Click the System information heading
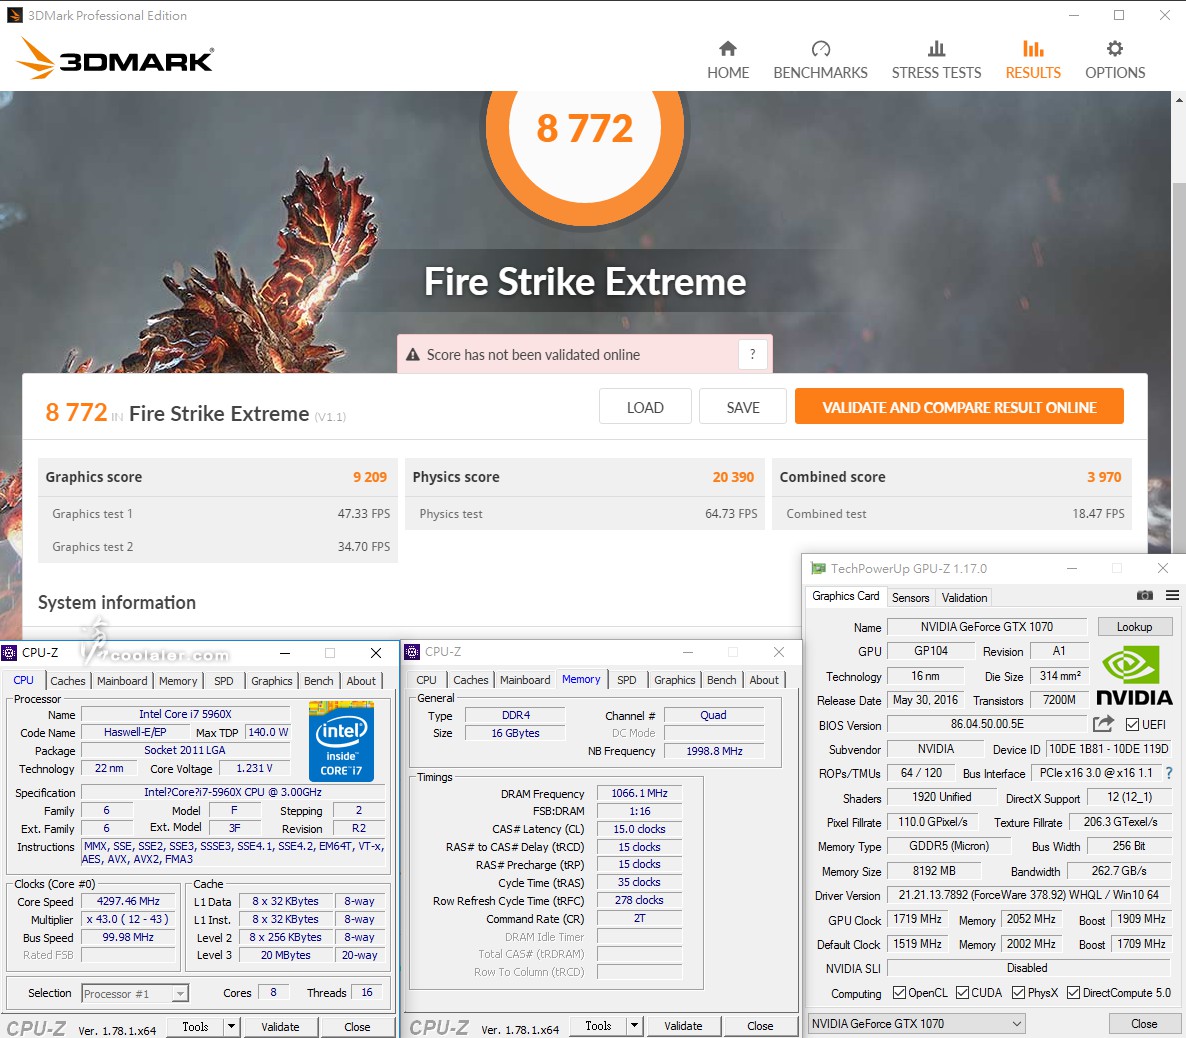 click(117, 602)
